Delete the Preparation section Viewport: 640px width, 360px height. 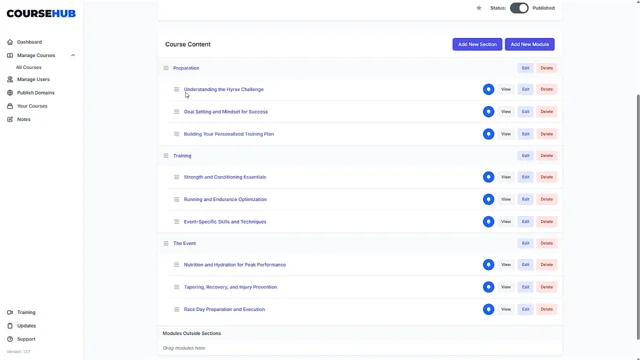pyautogui.click(x=547, y=68)
